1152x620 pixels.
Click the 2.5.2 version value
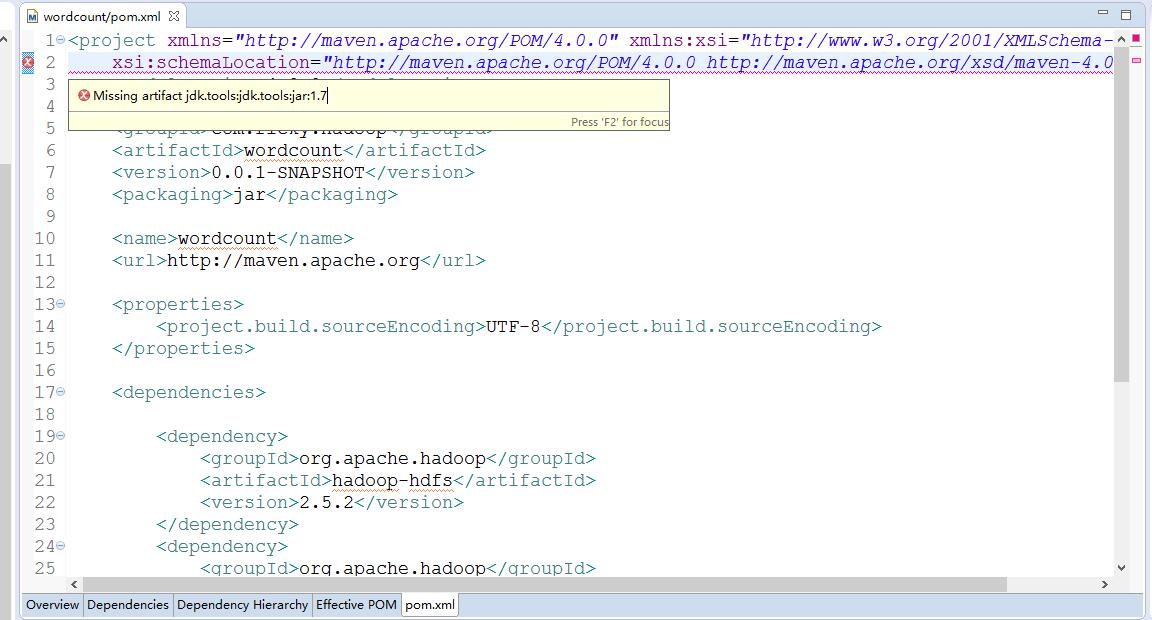(x=326, y=502)
